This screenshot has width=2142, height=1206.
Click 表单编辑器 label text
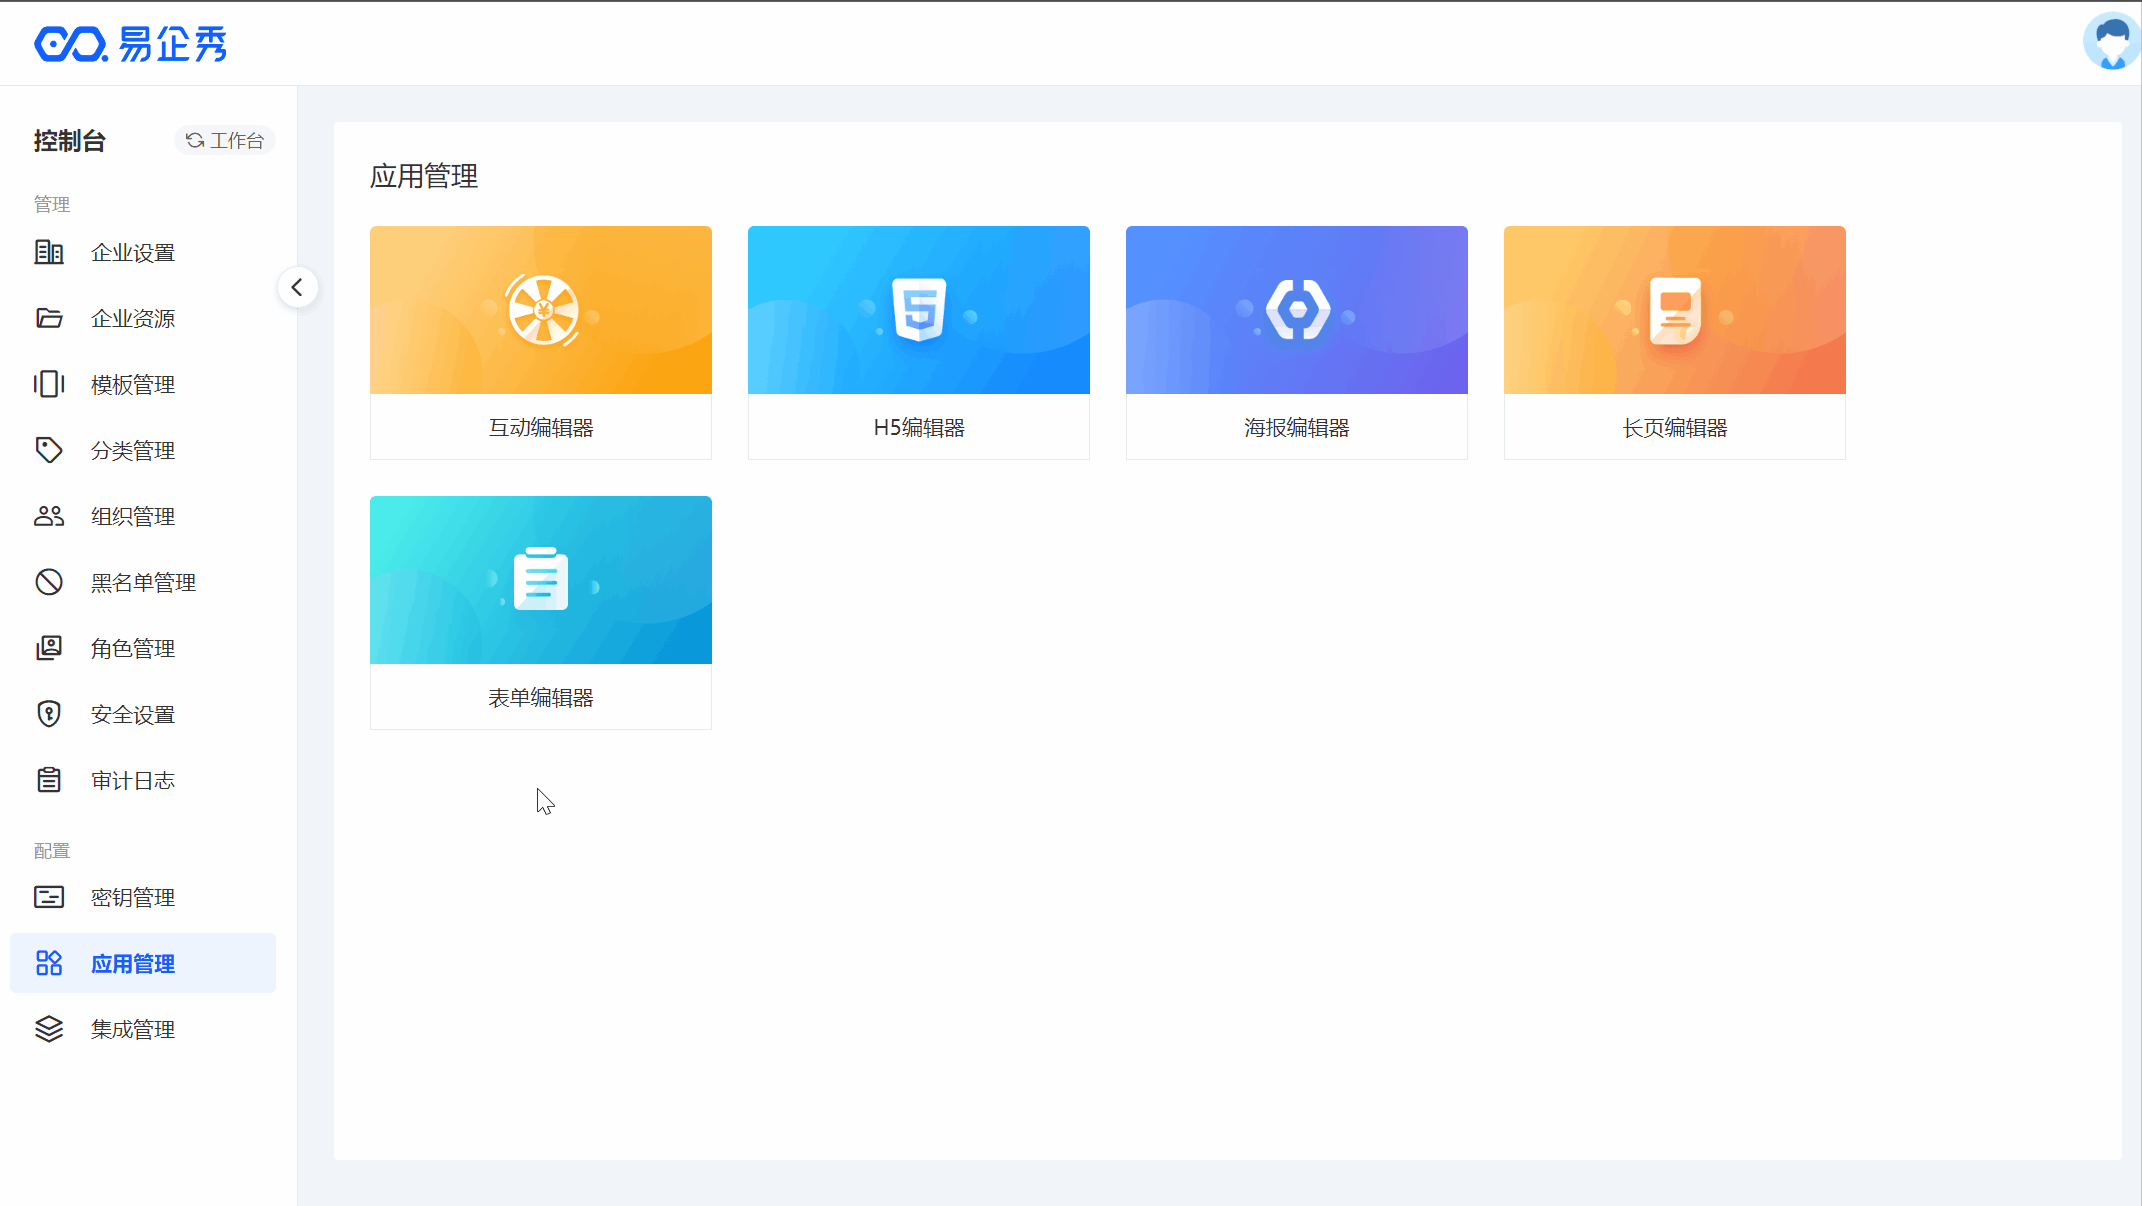(x=541, y=698)
